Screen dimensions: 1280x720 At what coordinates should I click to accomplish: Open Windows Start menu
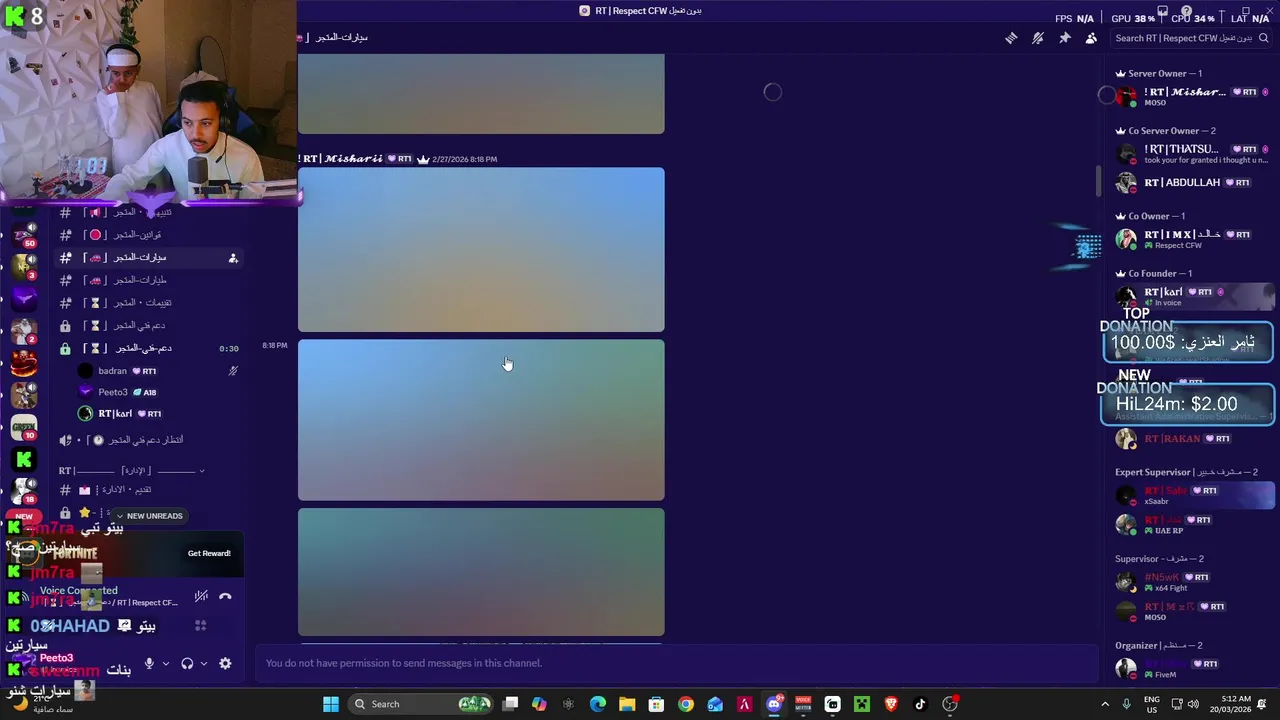point(331,704)
